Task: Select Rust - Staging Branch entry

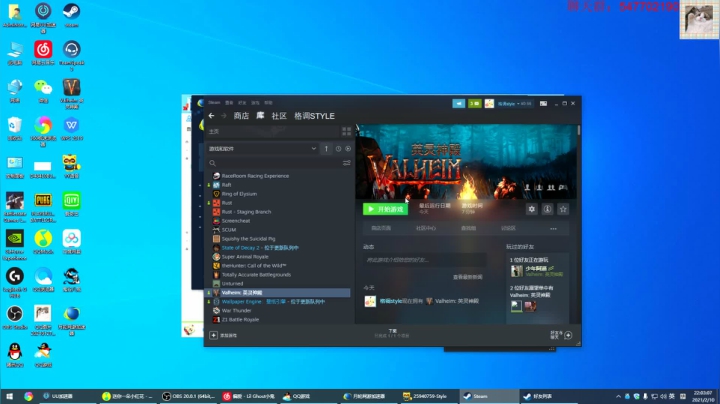Action: point(246,212)
